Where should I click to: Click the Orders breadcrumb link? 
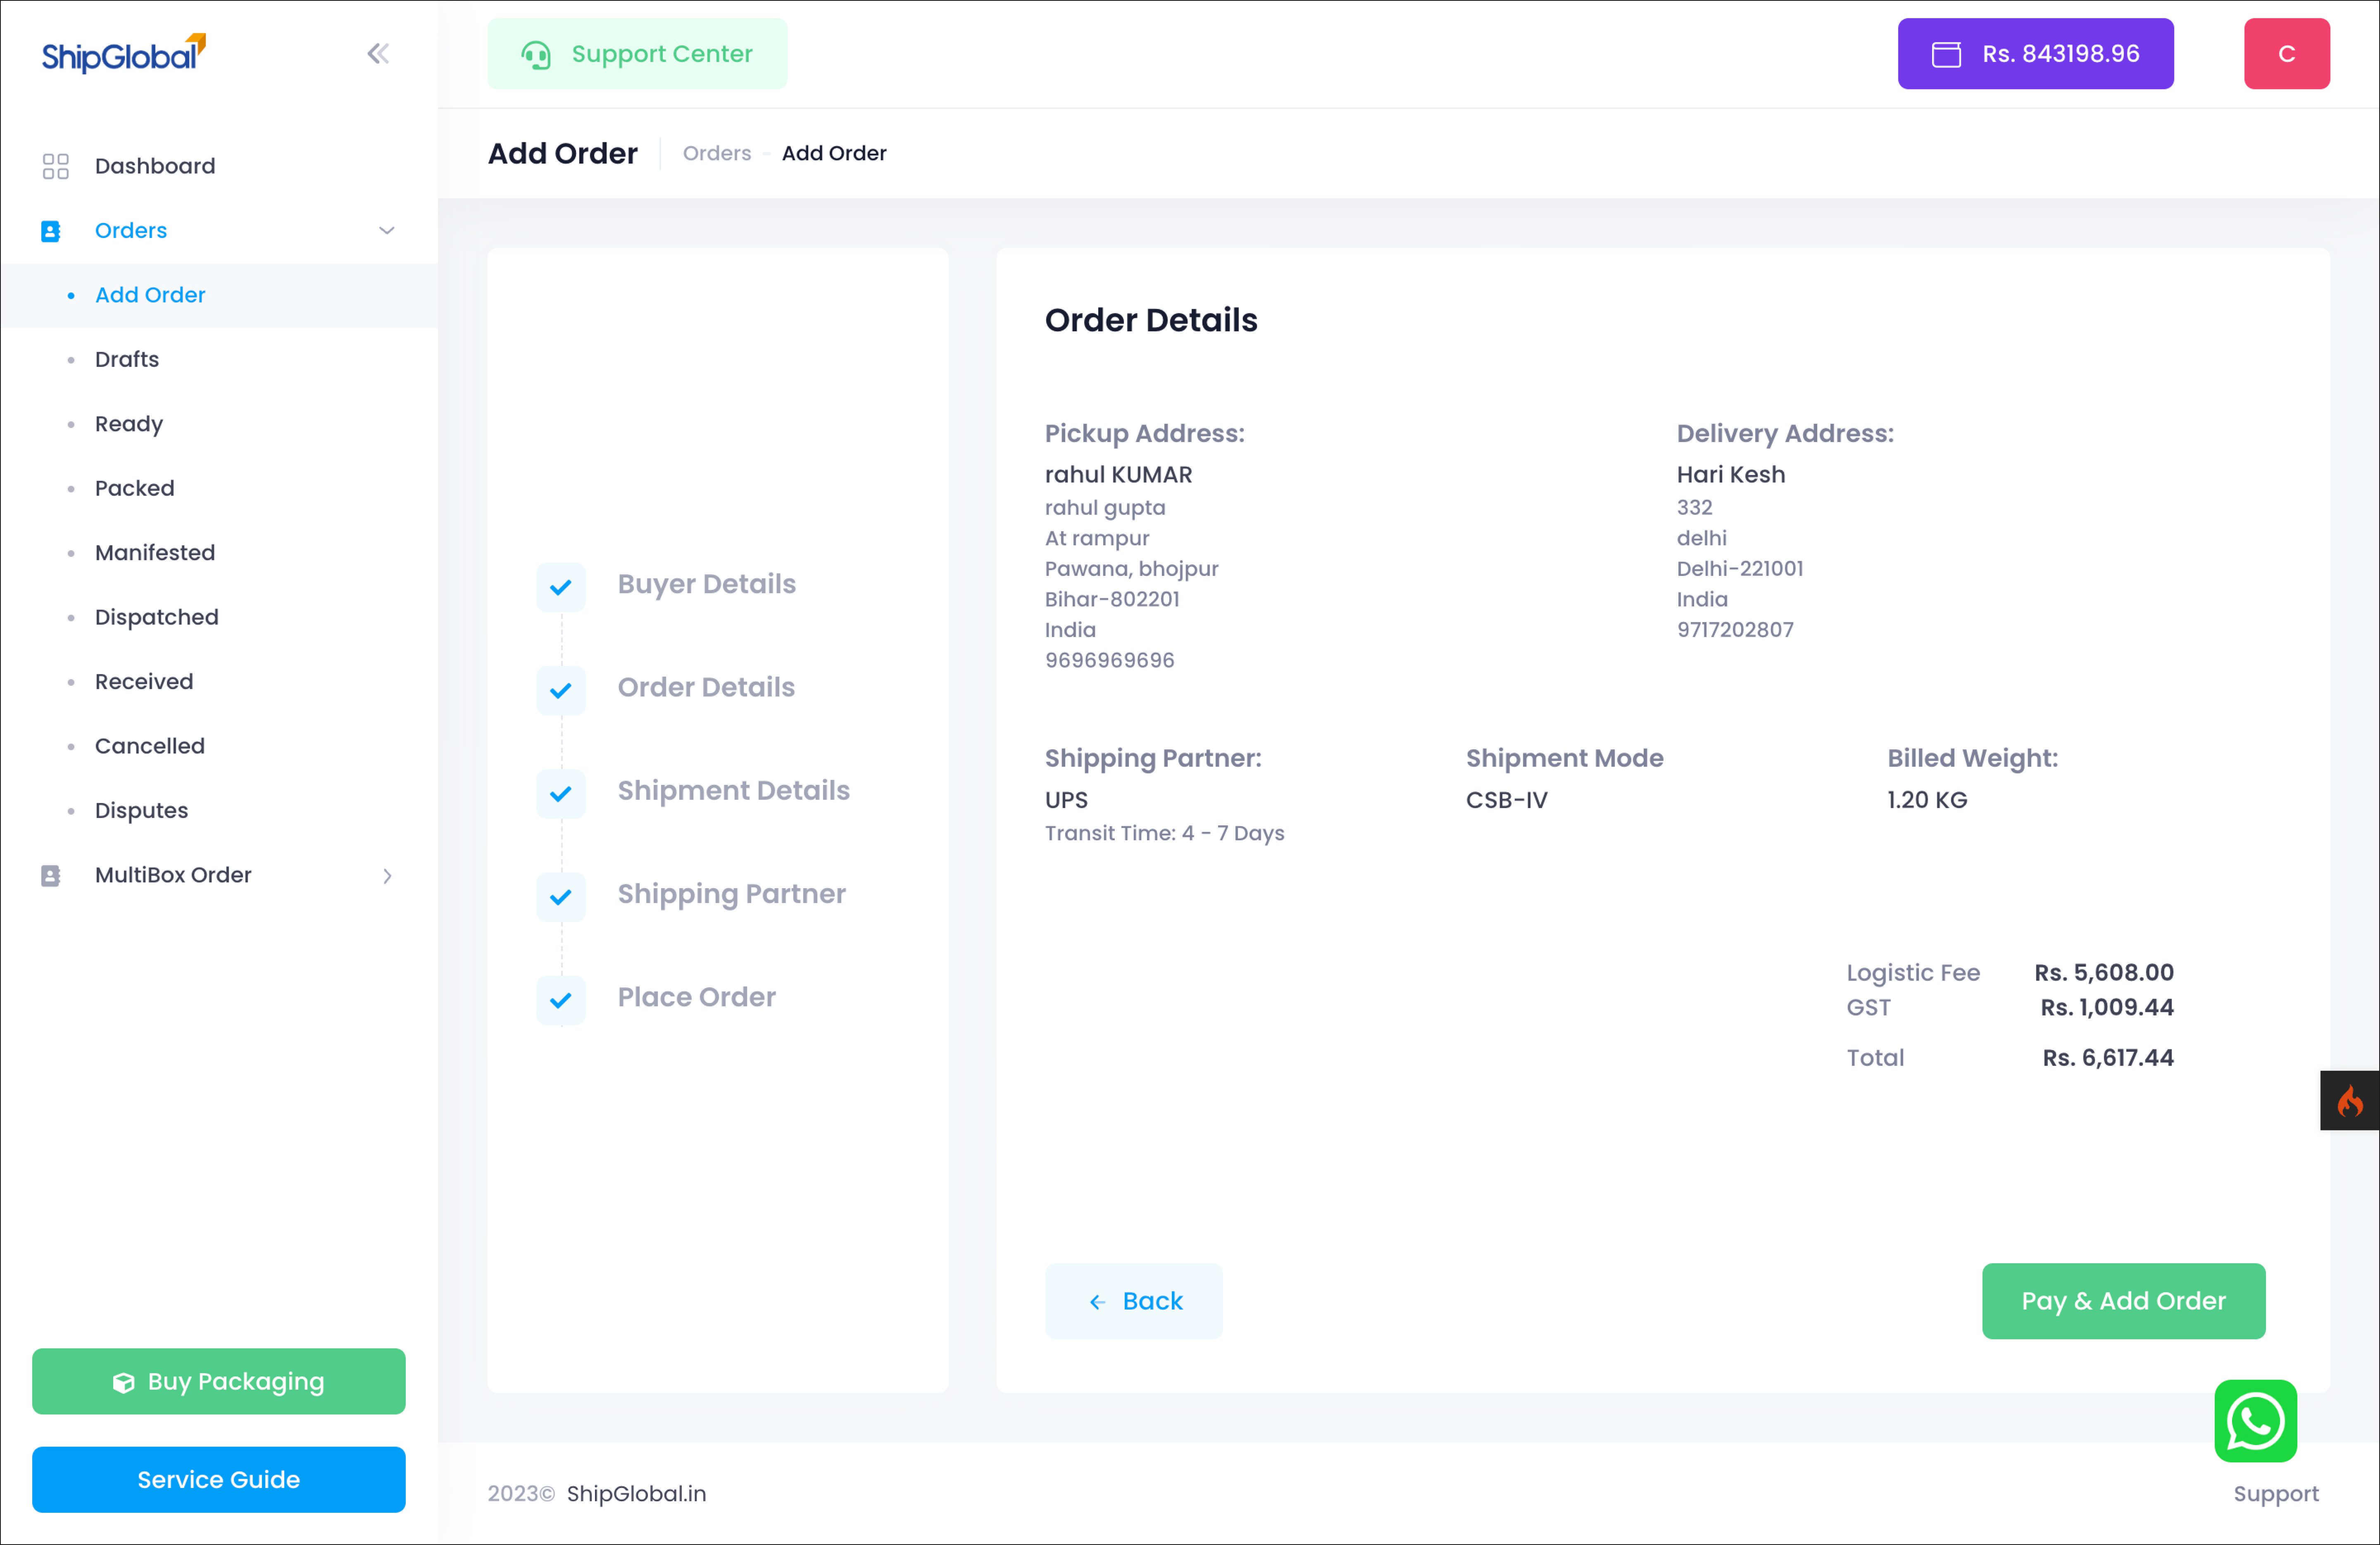[x=716, y=153]
